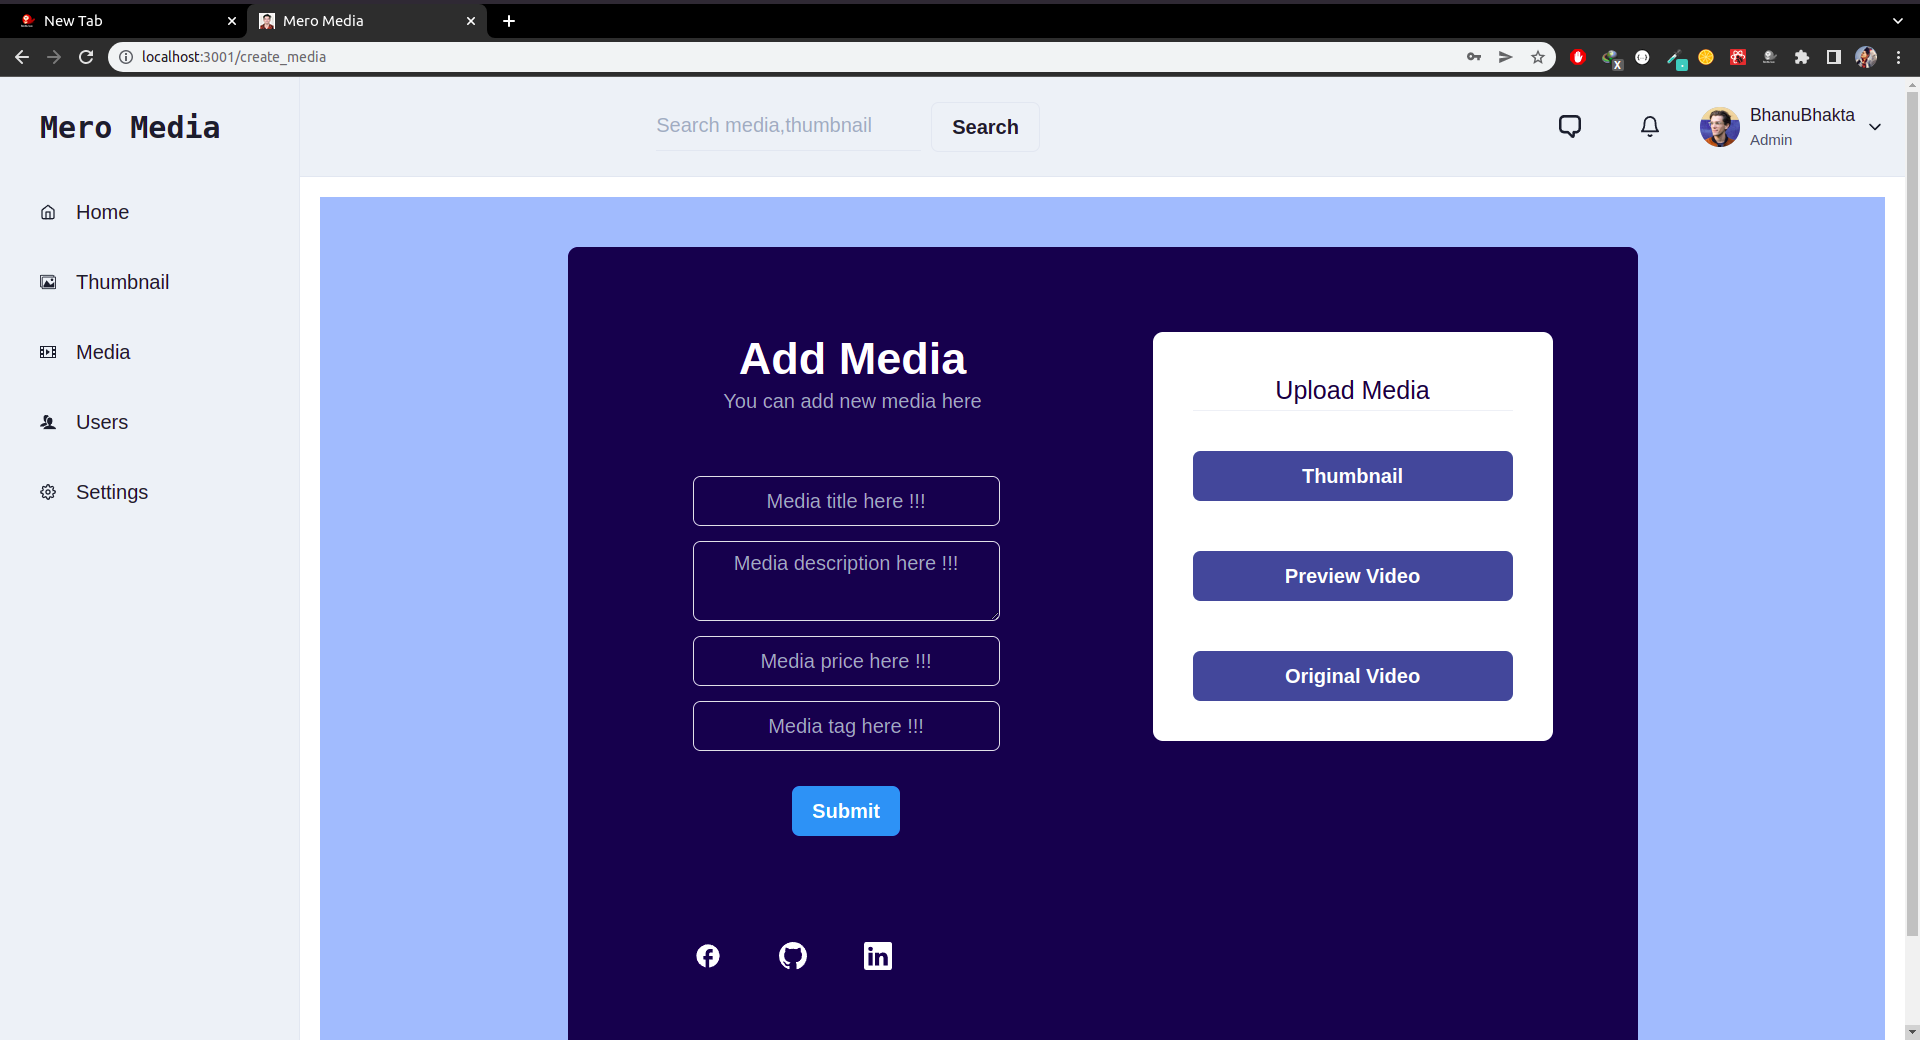Viewport: 1920px width, 1040px height.
Task: Open the Thumbnail sidebar page
Action: [x=122, y=282]
